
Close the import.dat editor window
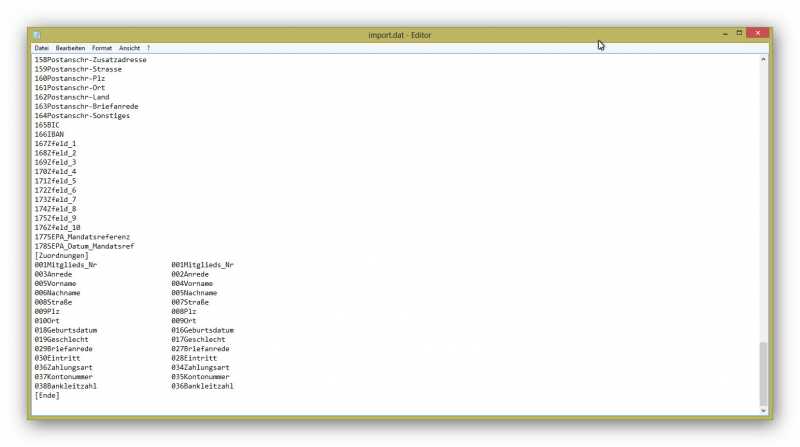[758, 33]
